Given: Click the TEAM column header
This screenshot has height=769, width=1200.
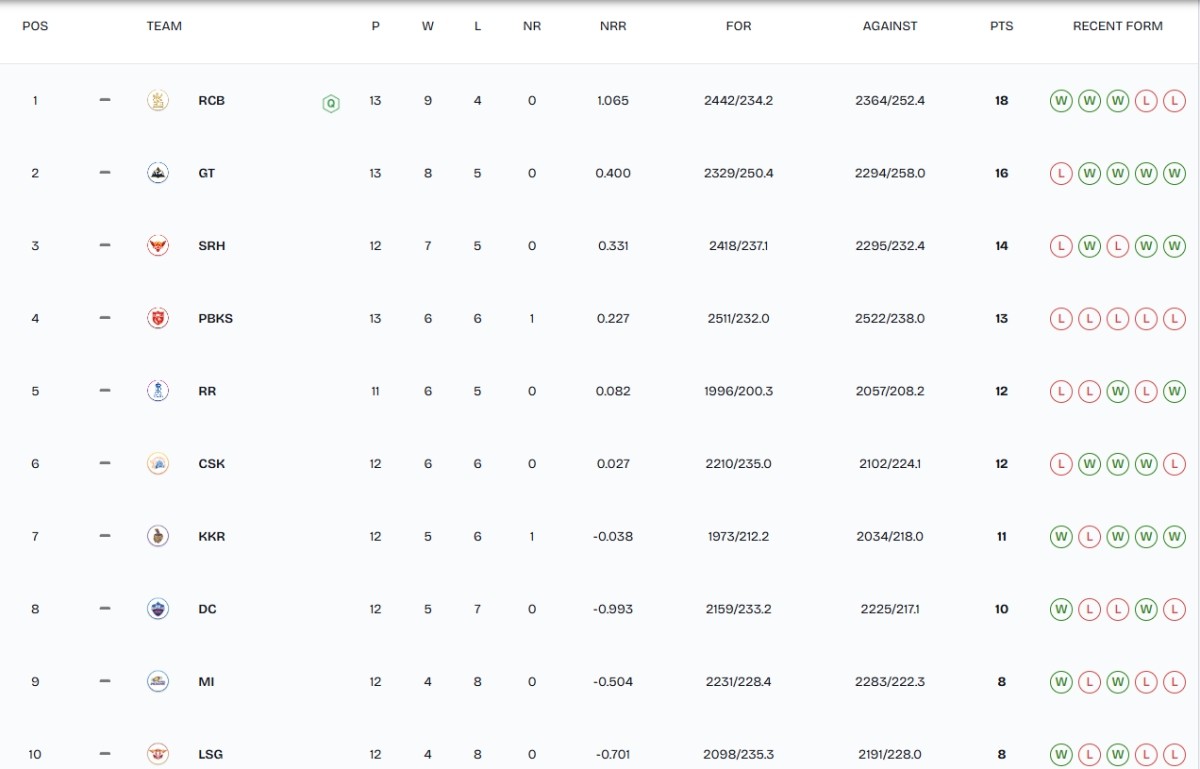Looking at the screenshot, I should pyautogui.click(x=164, y=26).
